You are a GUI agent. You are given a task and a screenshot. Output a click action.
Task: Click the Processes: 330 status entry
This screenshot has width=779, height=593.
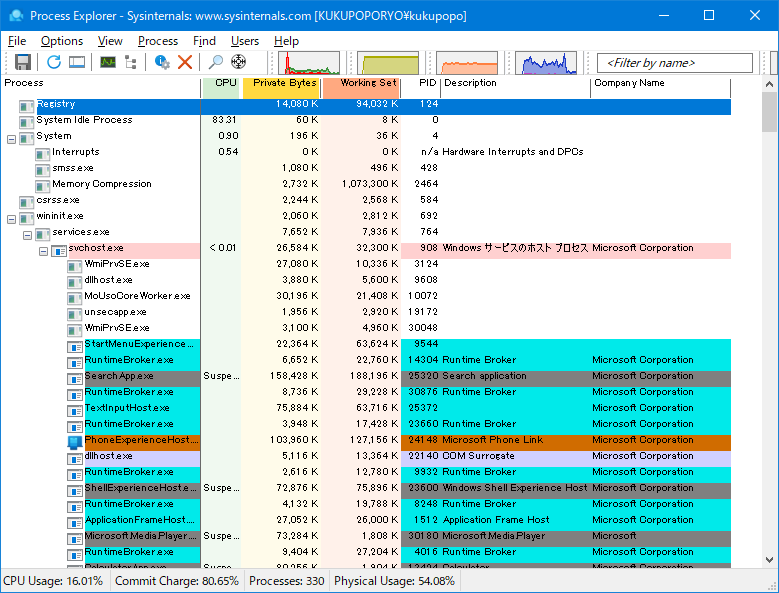(287, 581)
